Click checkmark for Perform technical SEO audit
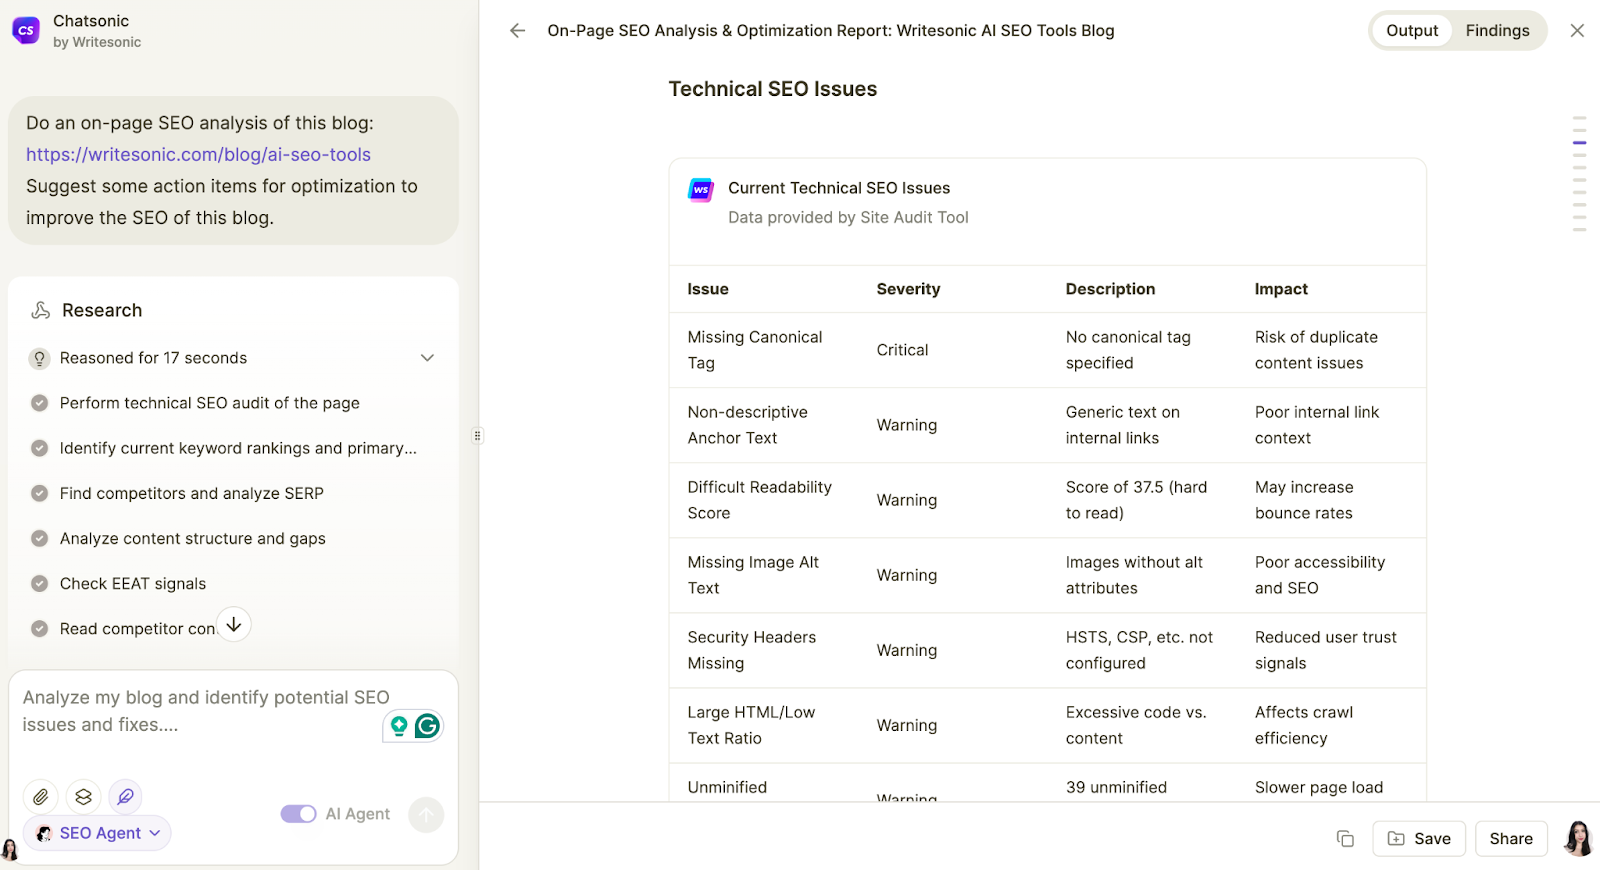This screenshot has height=870, width=1600. pyautogui.click(x=39, y=403)
